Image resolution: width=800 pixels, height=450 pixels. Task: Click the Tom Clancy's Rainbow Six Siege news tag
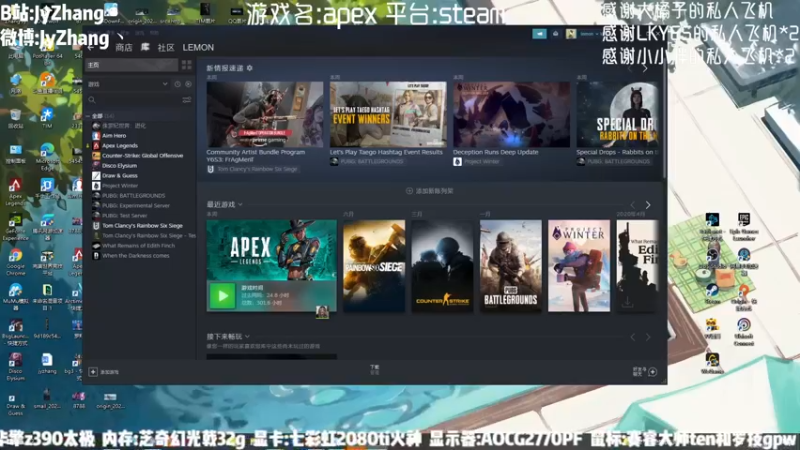(253, 169)
